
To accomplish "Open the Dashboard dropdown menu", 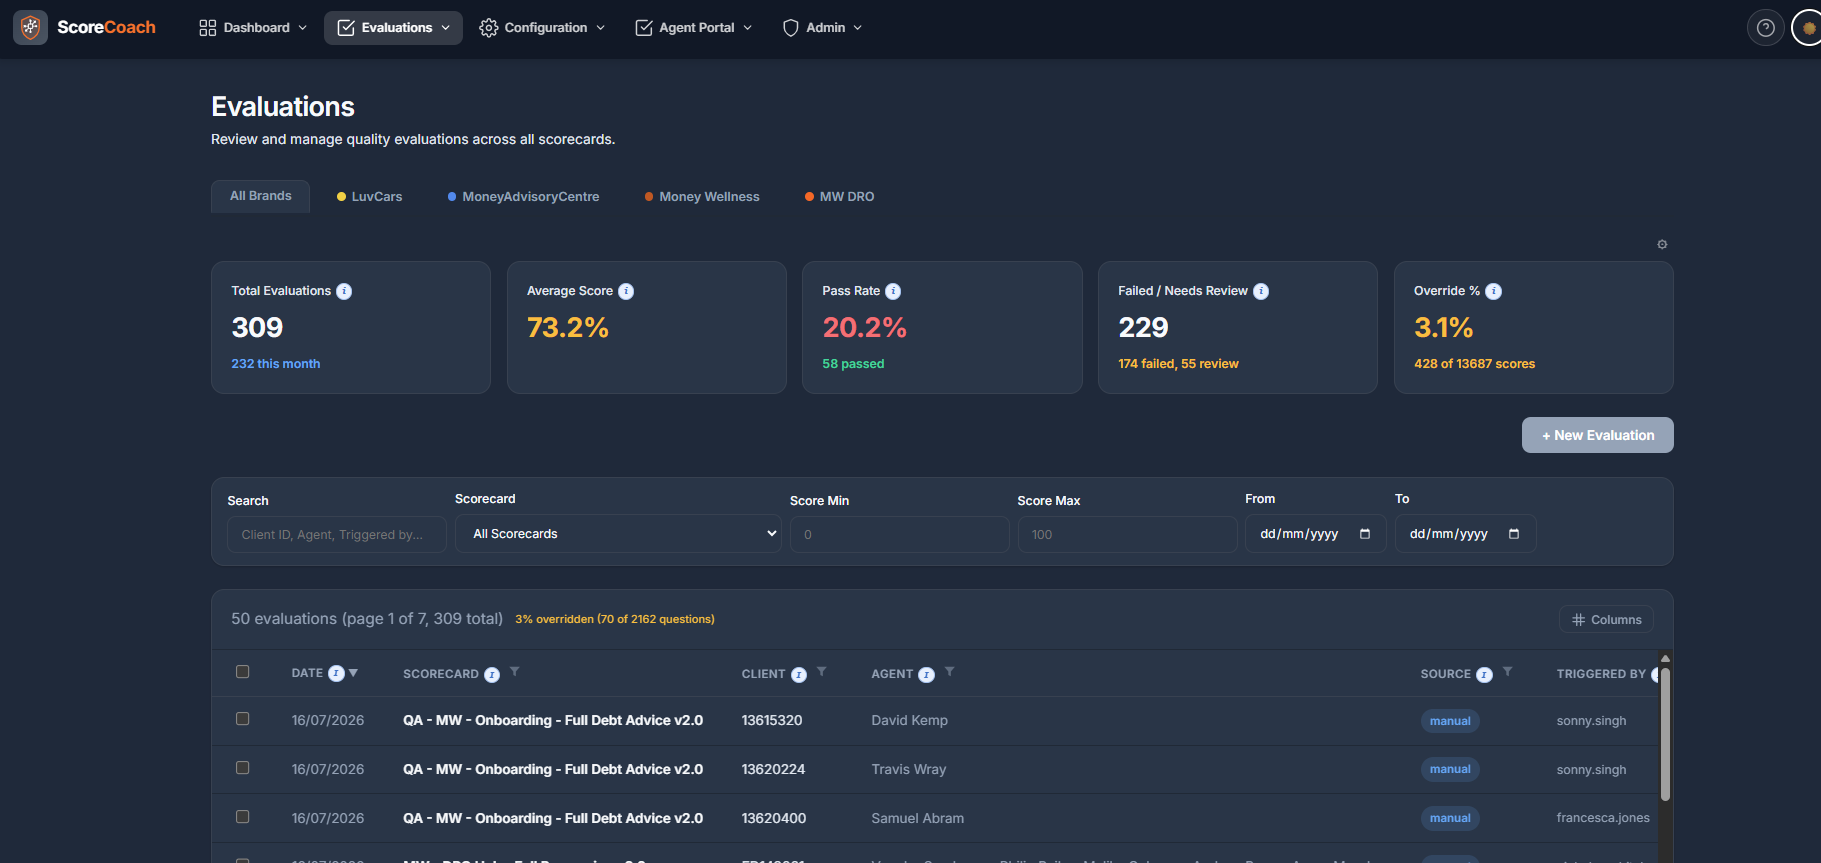I will pos(253,28).
